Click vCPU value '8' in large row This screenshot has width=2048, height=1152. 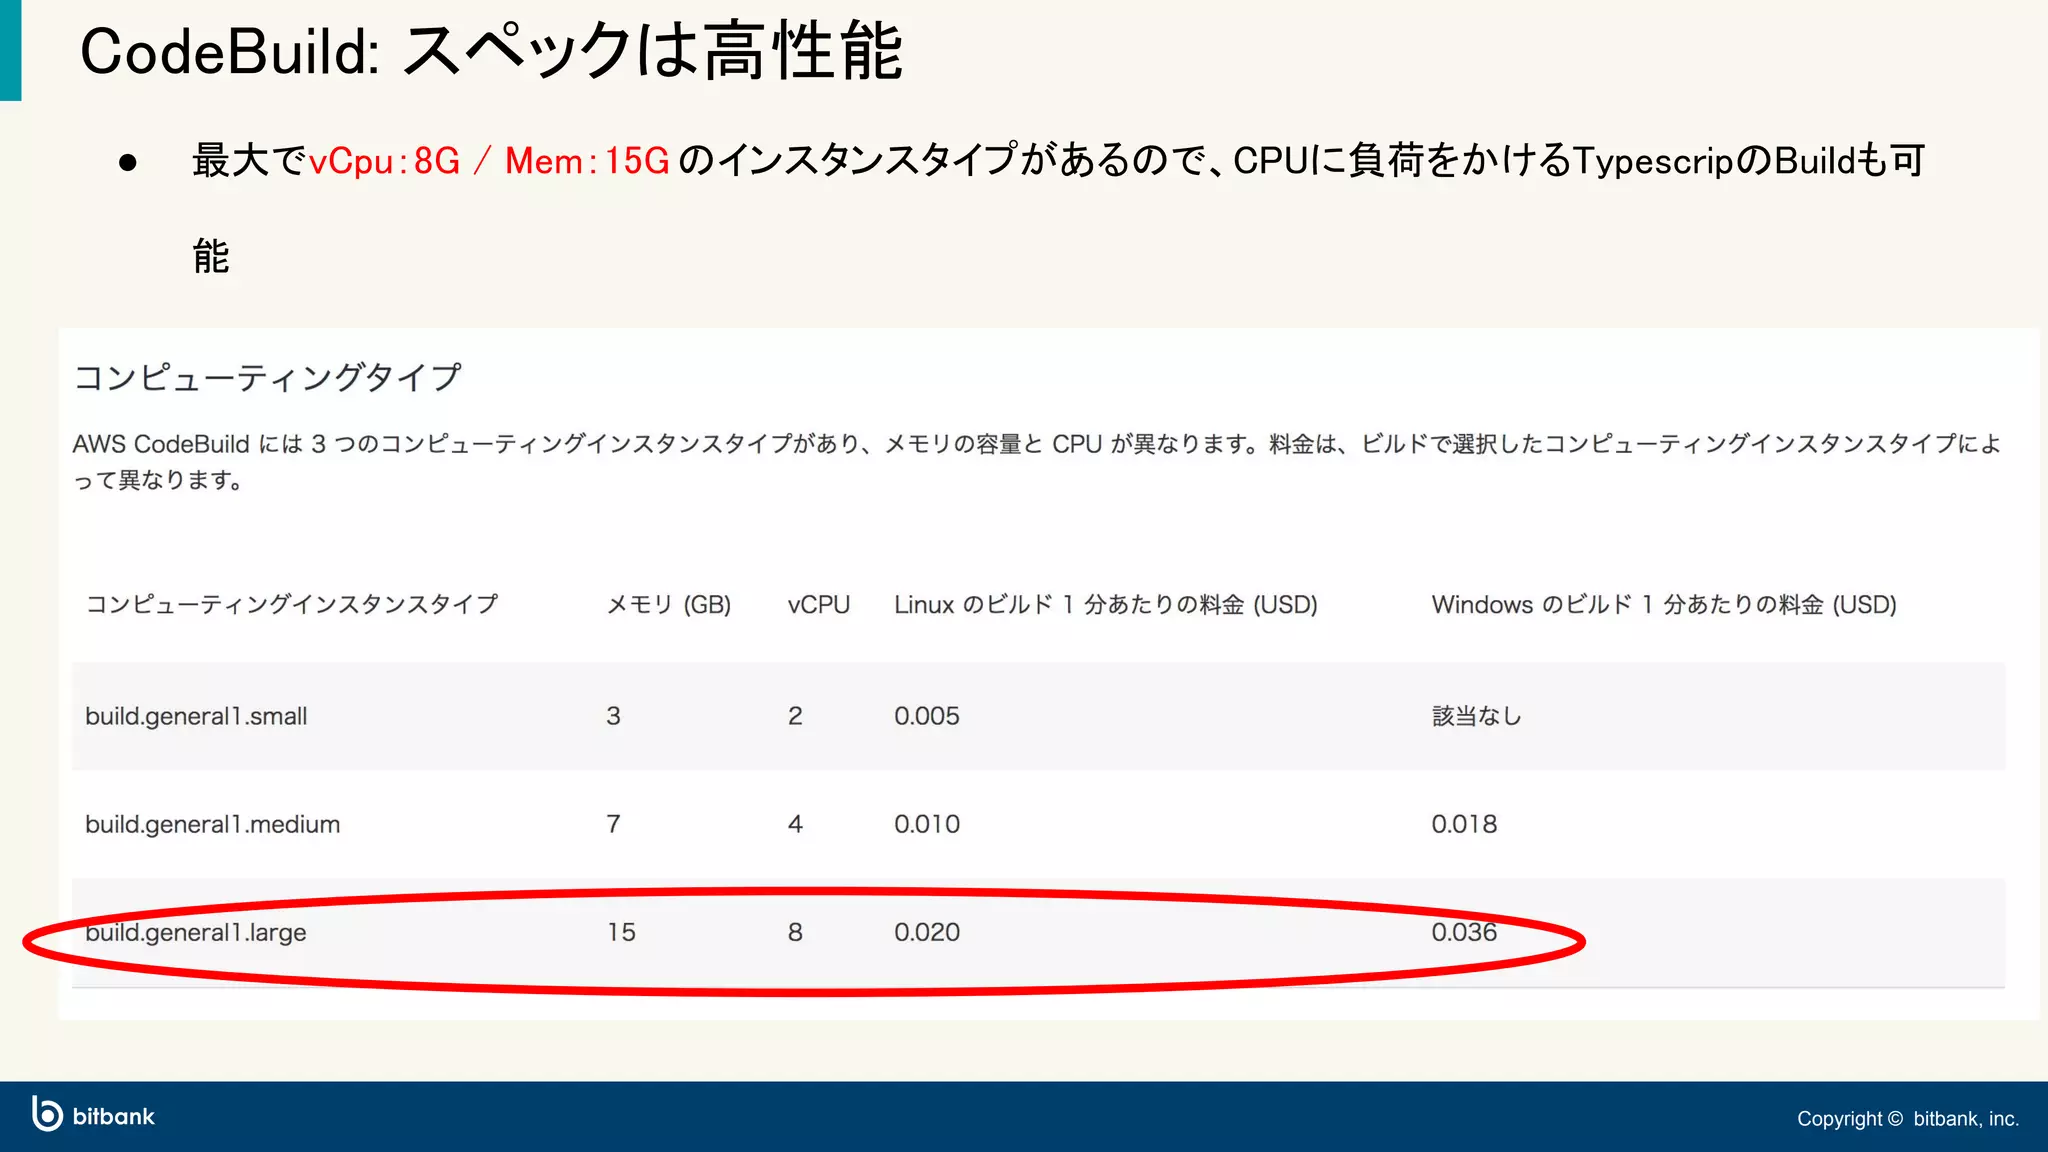795,932
